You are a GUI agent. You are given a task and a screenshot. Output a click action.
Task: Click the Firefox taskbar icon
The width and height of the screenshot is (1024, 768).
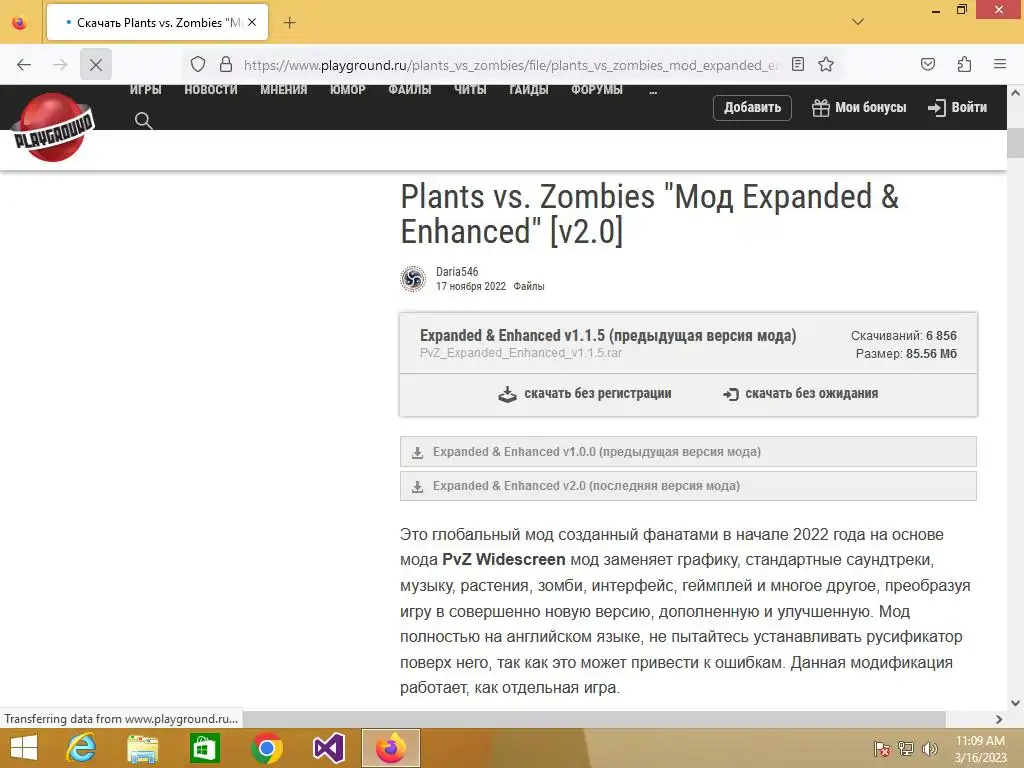pos(391,748)
